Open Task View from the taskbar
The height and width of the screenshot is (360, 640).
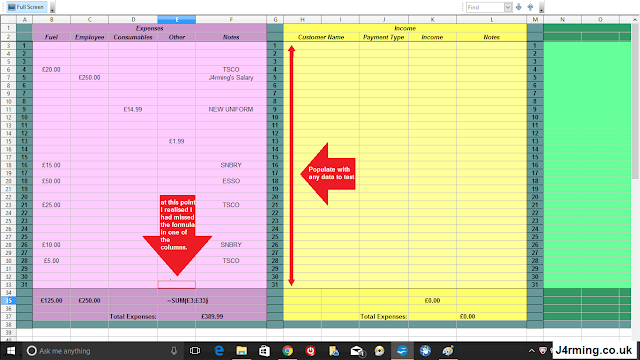click(195, 351)
